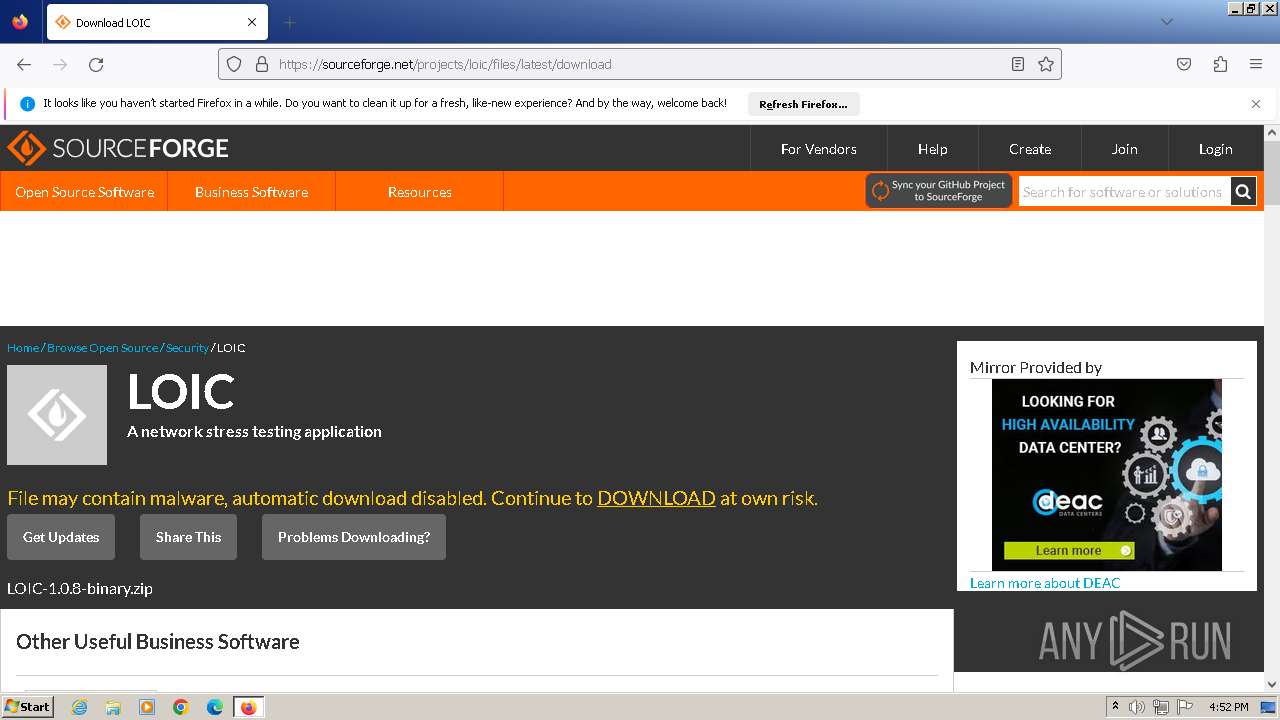1280x720 pixels.
Task: Dismiss the Firefox refresh notification bar
Action: (x=1256, y=104)
